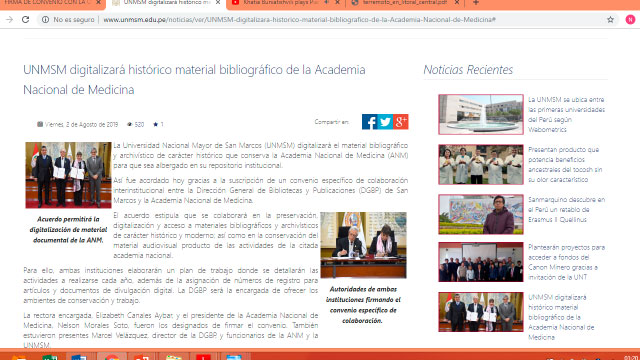The image size is (640, 360).
Task: Open the site information 'No es seguro' icon
Action: pos(46,20)
